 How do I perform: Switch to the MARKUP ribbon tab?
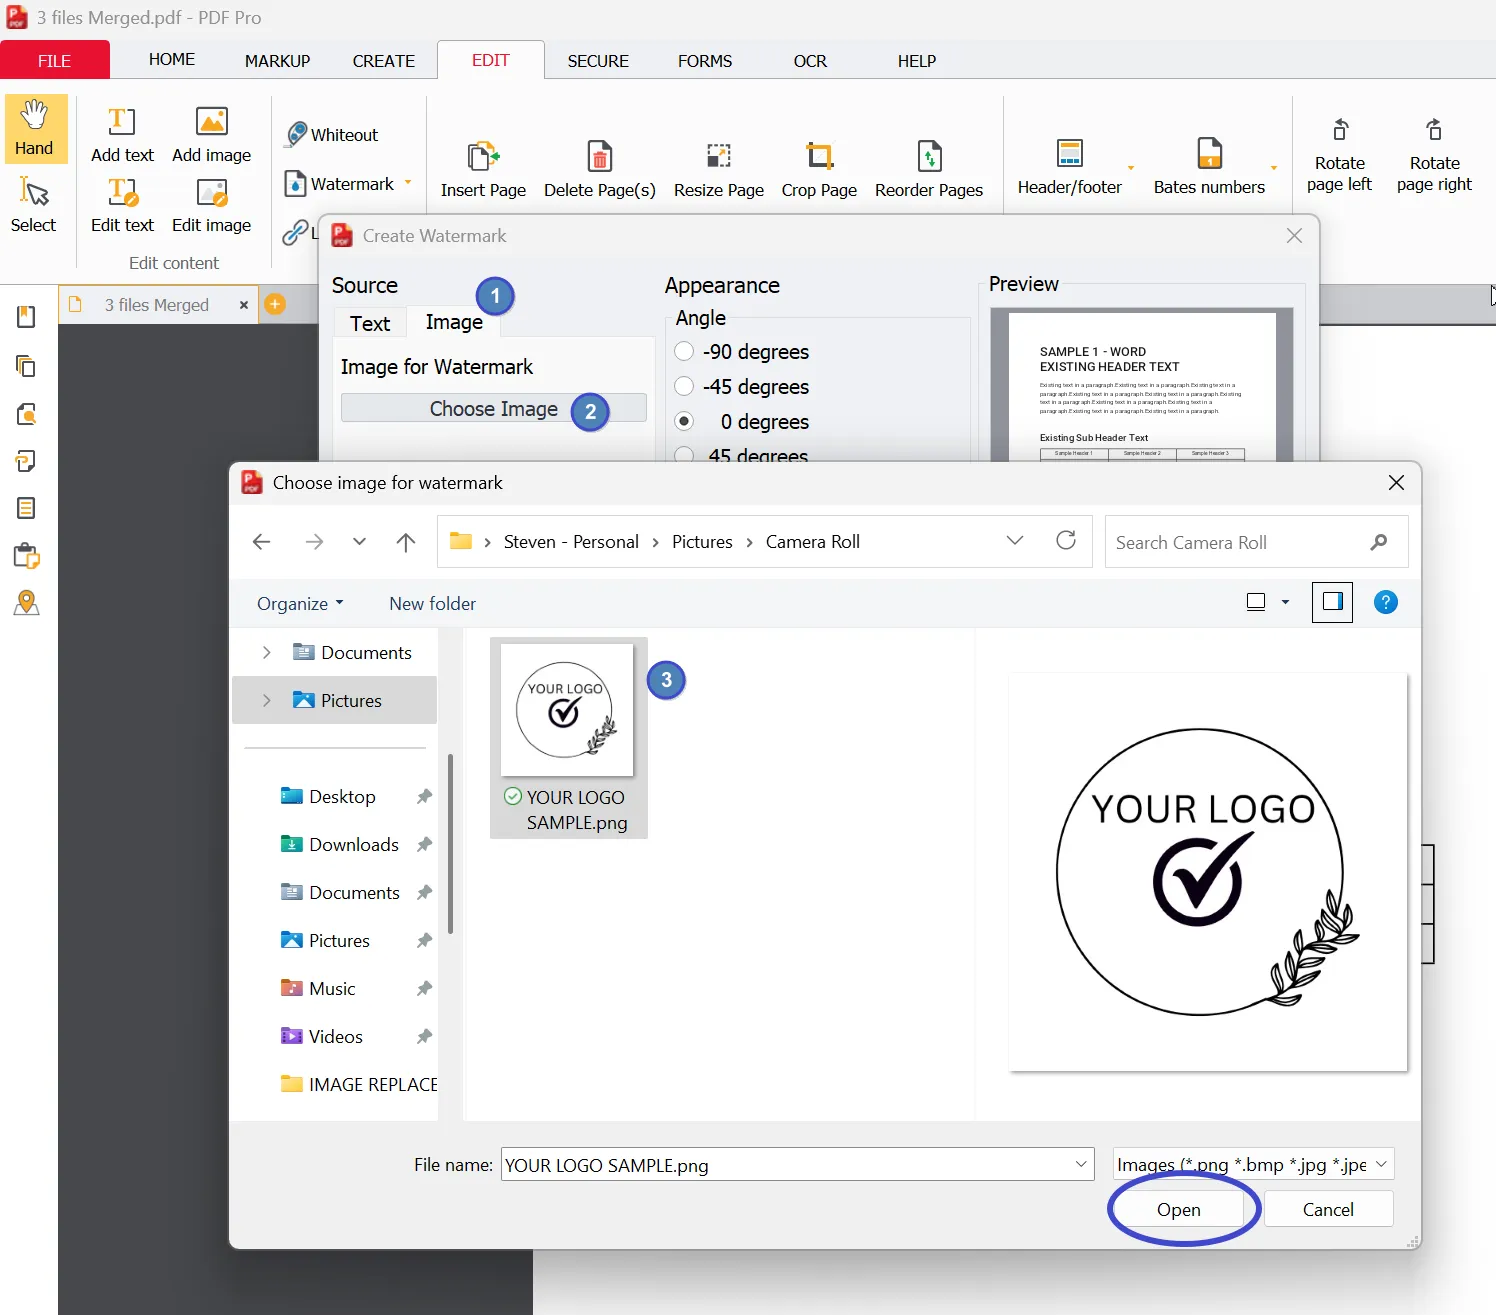(x=277, y=61)
